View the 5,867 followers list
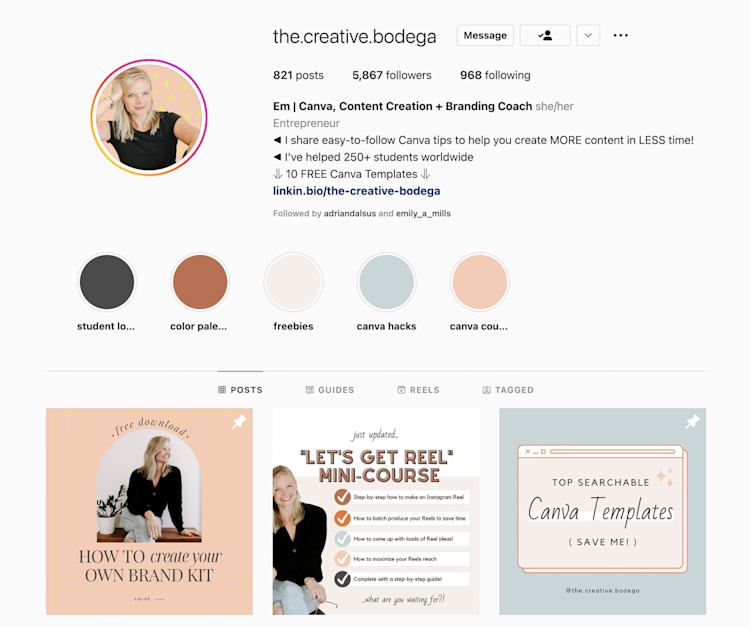Image resolution: width=750 pixels, height=627 pixels. point(392,75)
